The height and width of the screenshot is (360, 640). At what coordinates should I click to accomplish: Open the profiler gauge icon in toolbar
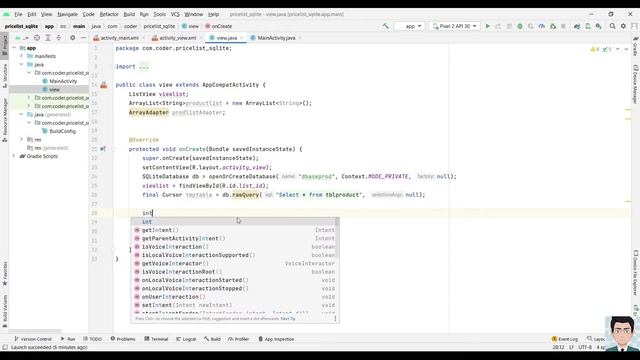click(542, 26)
